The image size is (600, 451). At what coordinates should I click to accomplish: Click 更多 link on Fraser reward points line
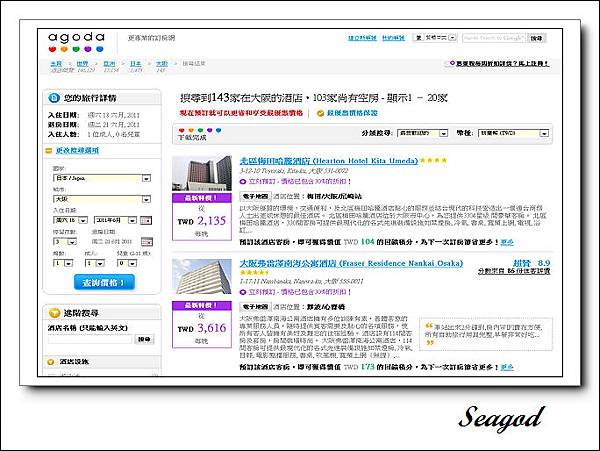pyautogui.click(x=507, y=367)
